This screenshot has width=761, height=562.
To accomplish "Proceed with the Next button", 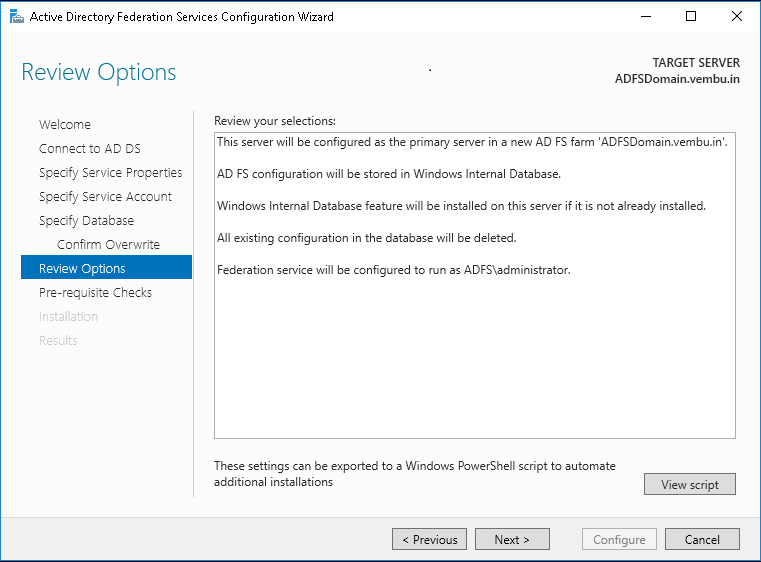I will coord(512,539).
